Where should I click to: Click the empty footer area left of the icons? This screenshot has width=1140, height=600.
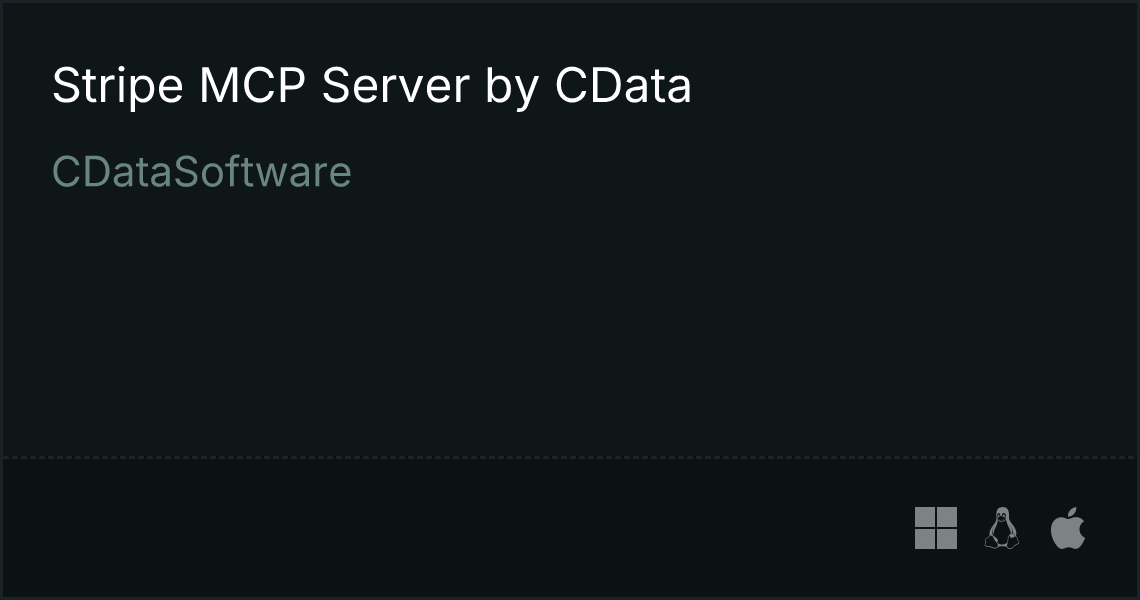[451, 529]
